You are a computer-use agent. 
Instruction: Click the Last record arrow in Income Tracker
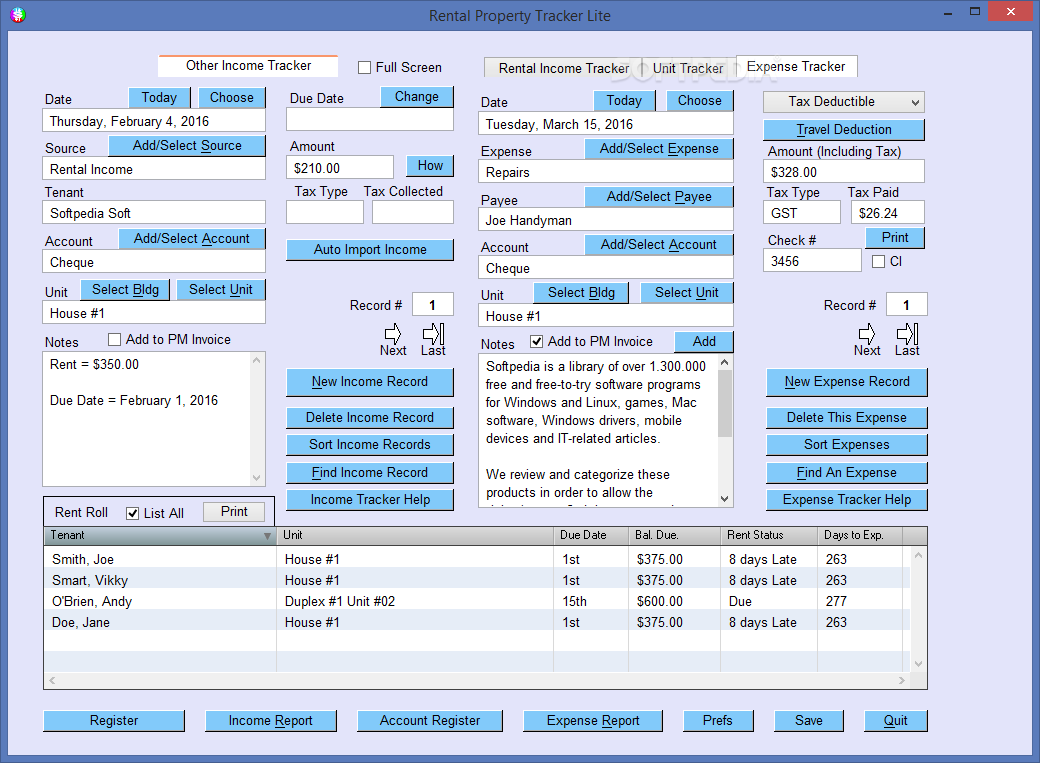(x=433, y=333)
